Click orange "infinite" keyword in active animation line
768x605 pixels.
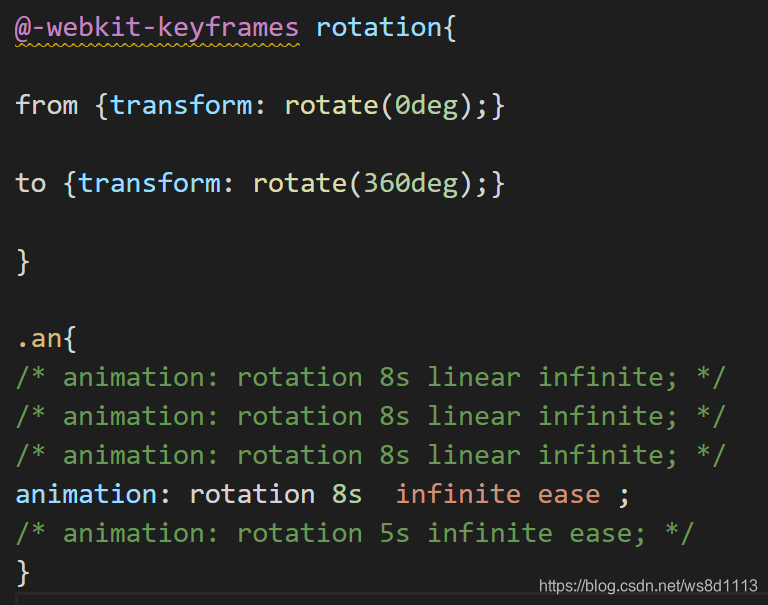coord(458,494)
